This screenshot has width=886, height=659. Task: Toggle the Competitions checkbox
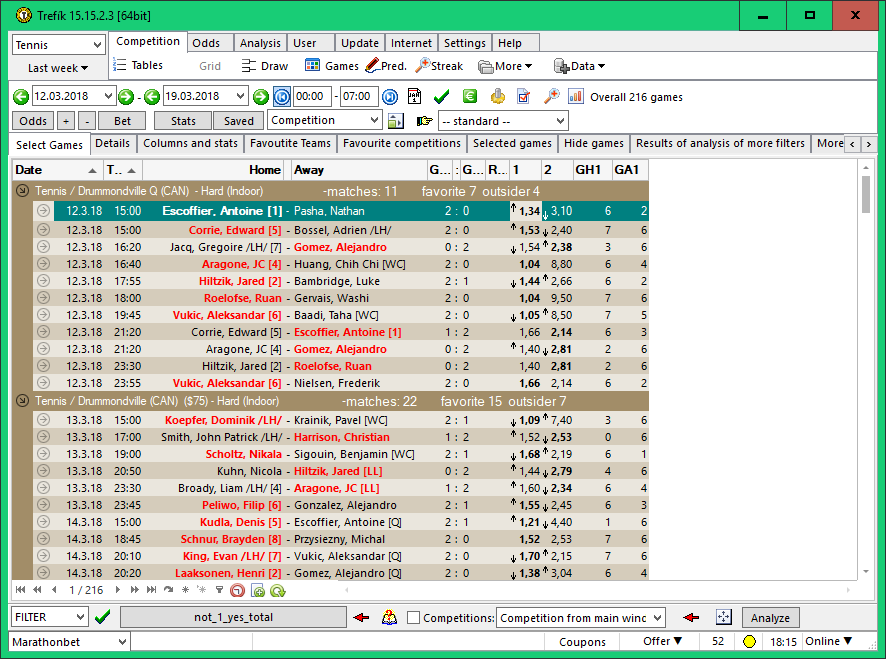tap(413, 618)
